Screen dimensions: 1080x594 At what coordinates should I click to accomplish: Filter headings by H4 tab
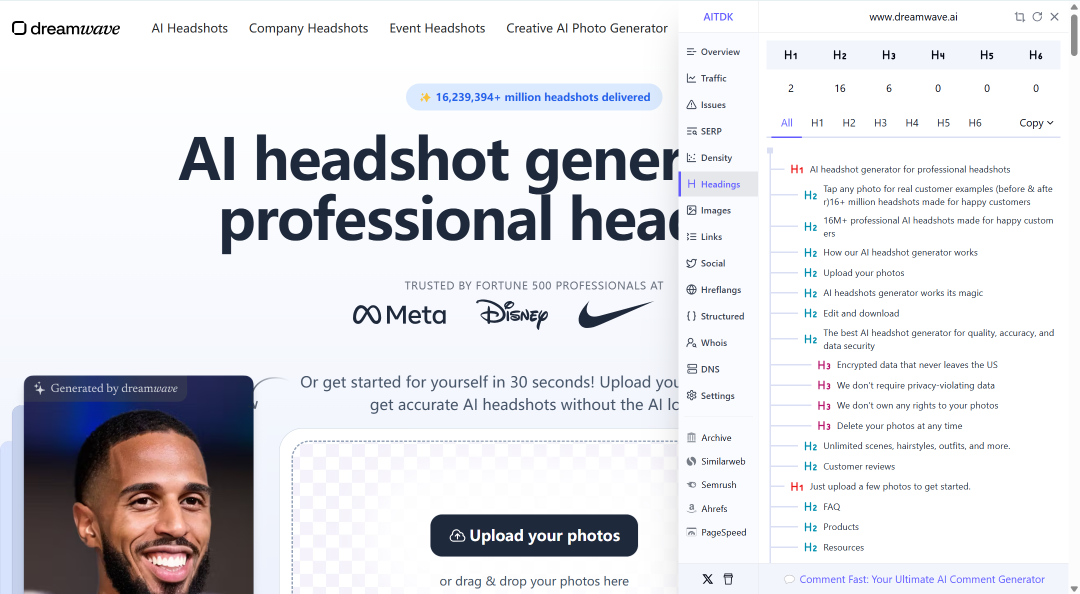912,123
